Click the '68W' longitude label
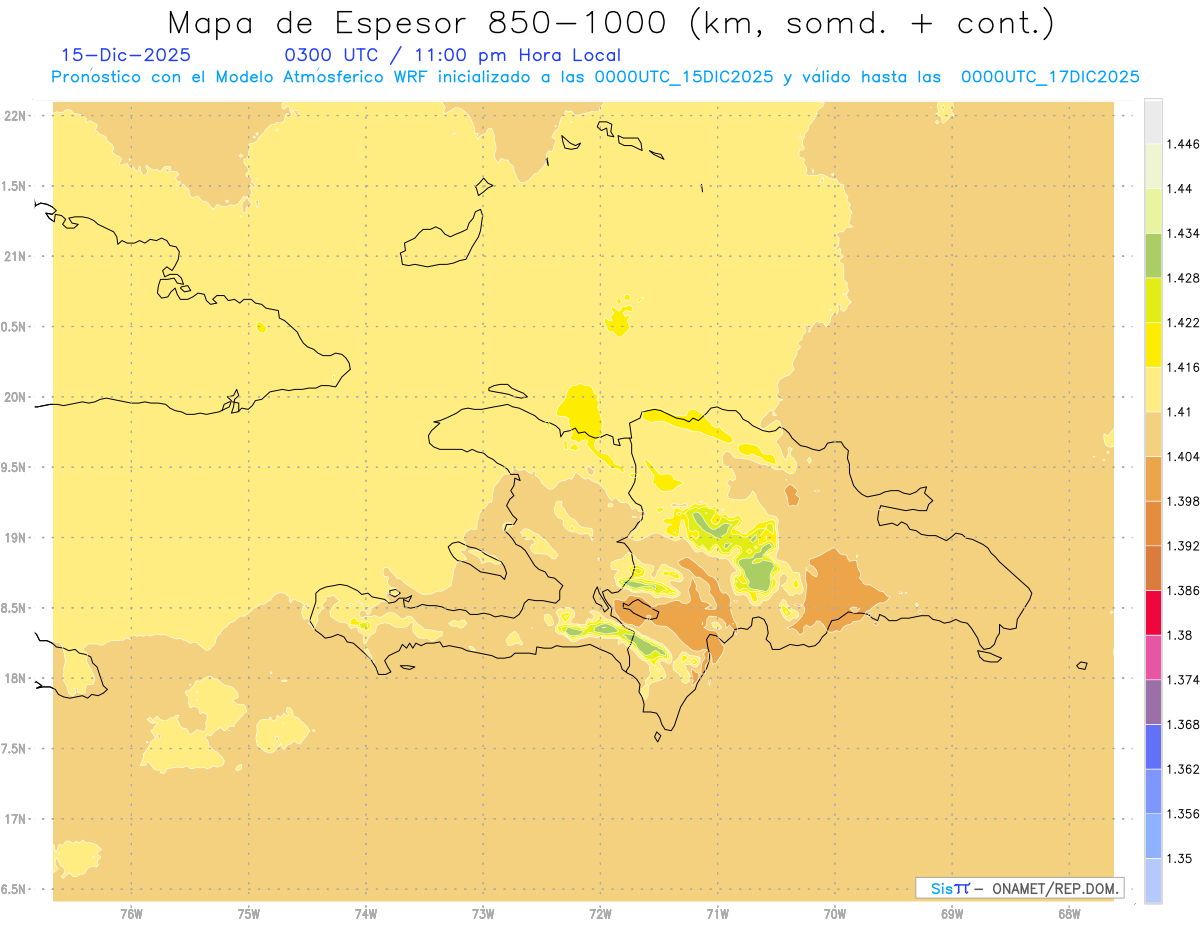 pos(1069,914)
